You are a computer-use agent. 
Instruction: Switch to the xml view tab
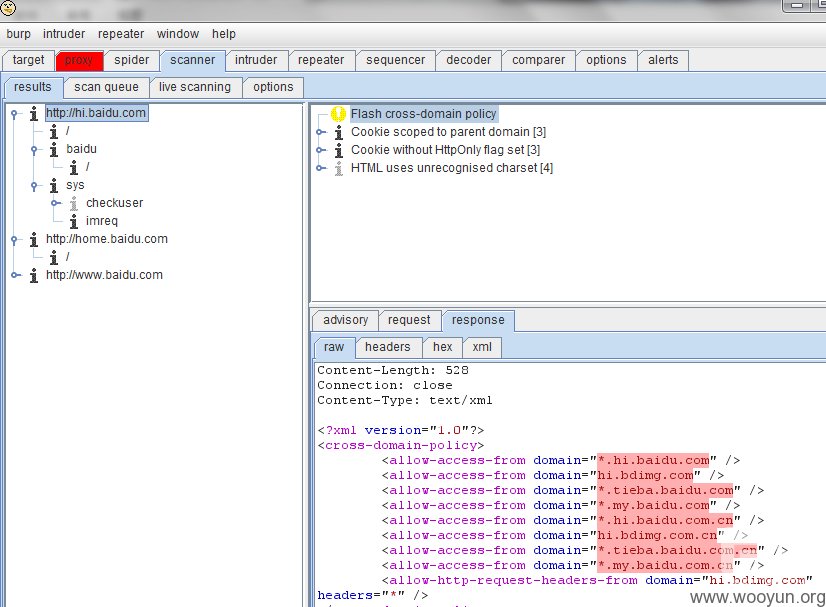pyautogui.click(x=482, y=347)
